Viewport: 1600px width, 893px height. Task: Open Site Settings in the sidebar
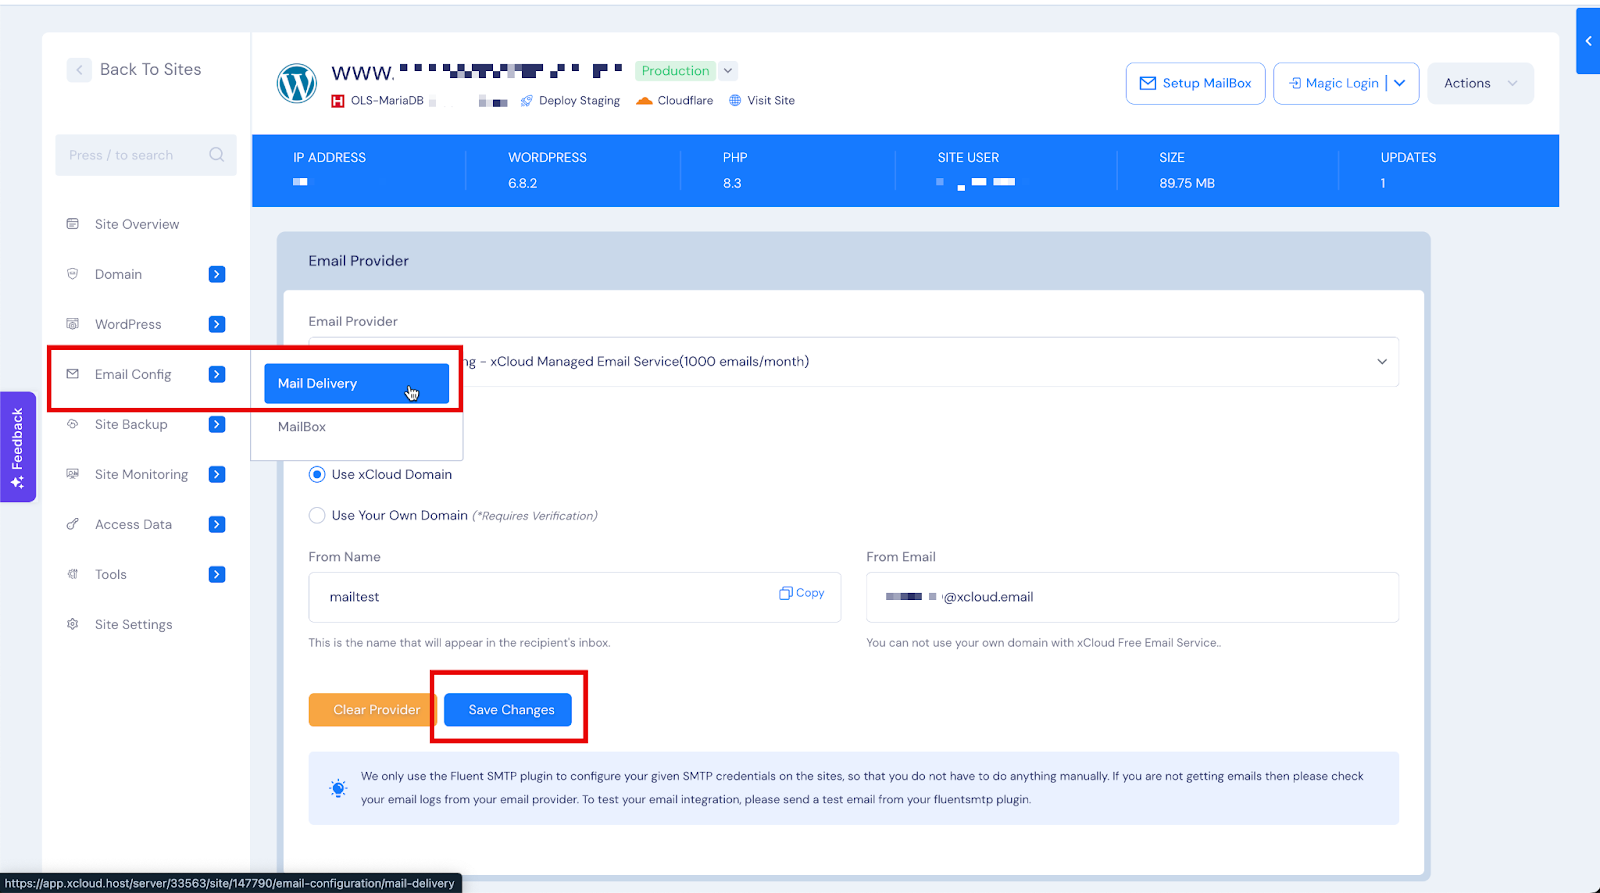click(134, 624)
